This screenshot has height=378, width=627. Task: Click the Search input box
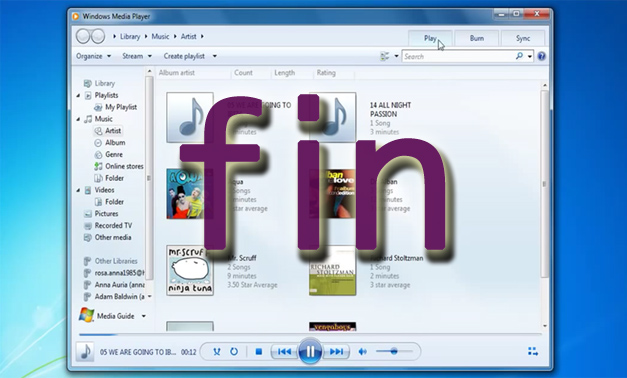458,56
